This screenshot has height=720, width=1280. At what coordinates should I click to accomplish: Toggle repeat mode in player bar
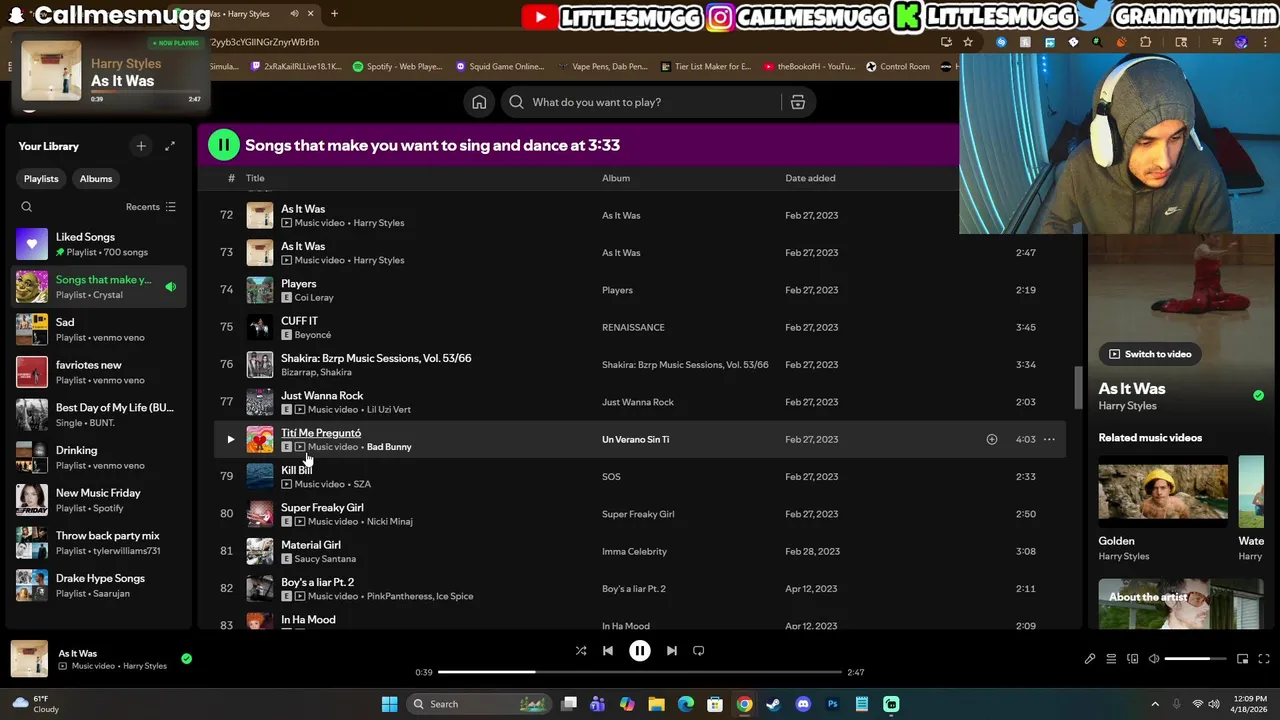pos(699,651)
